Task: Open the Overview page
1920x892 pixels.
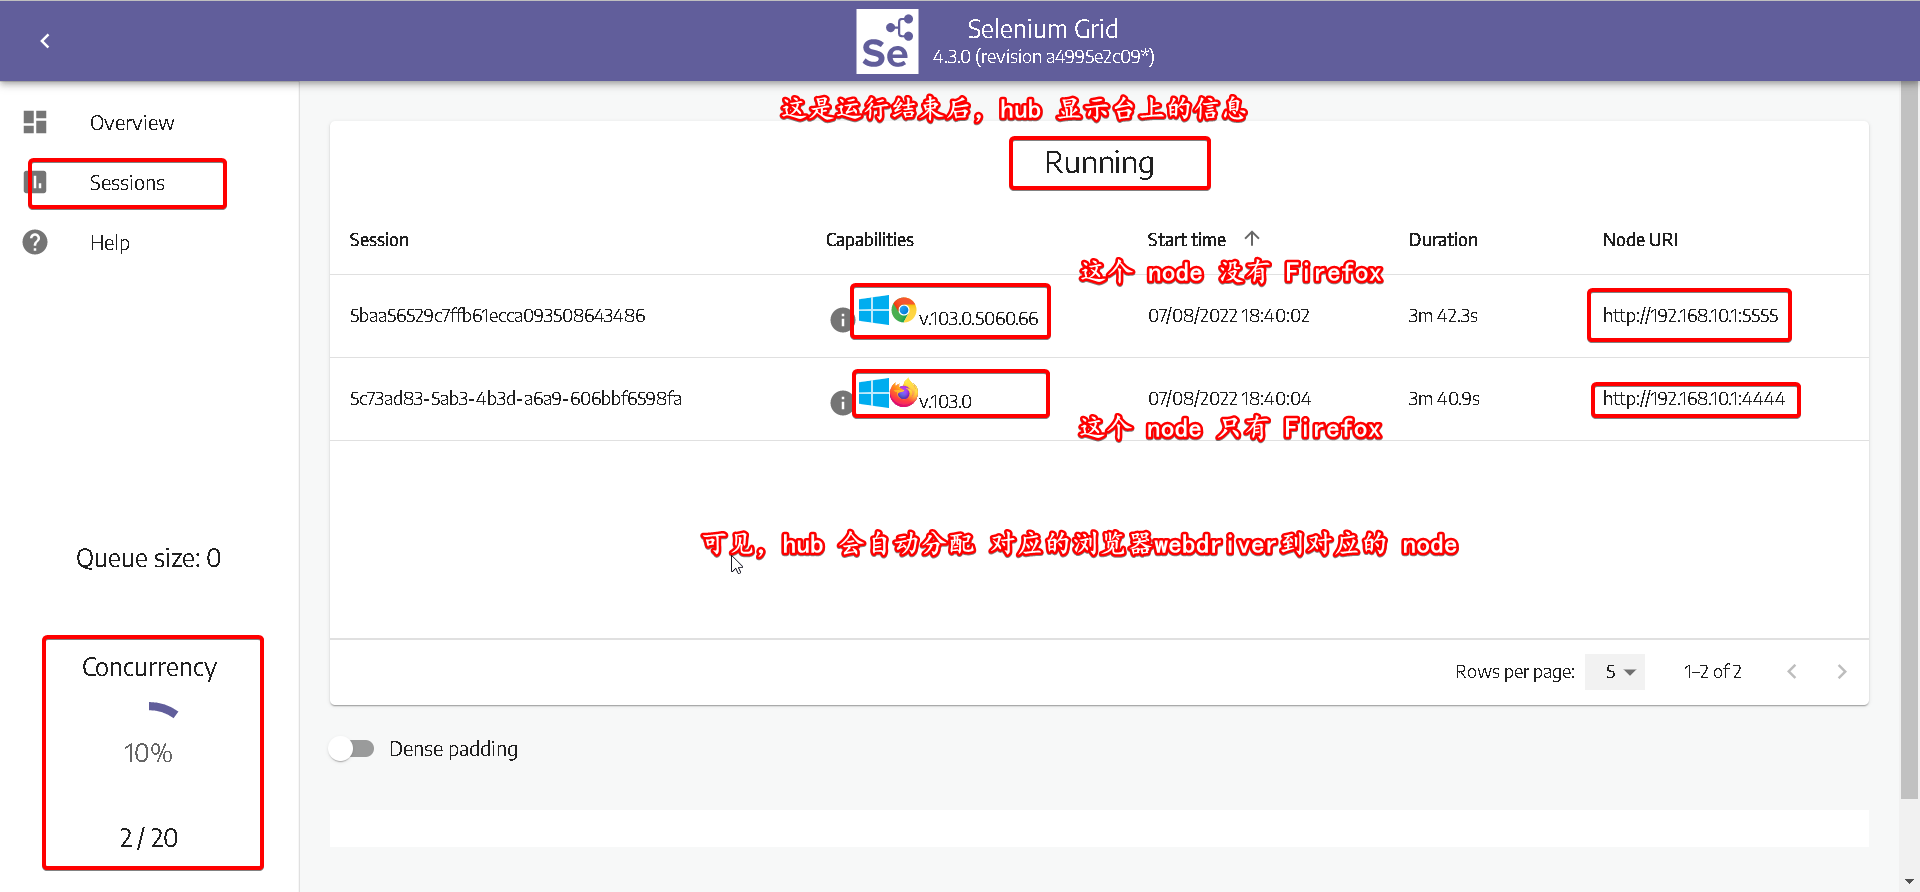Action: pyautogui.click(x=132, y=123)
